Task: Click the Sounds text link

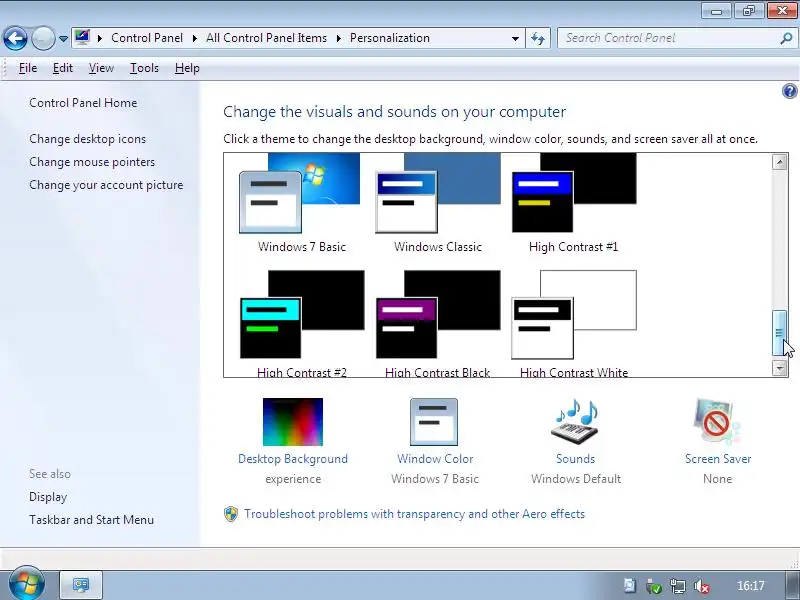Action: click(x=576, y=459)
